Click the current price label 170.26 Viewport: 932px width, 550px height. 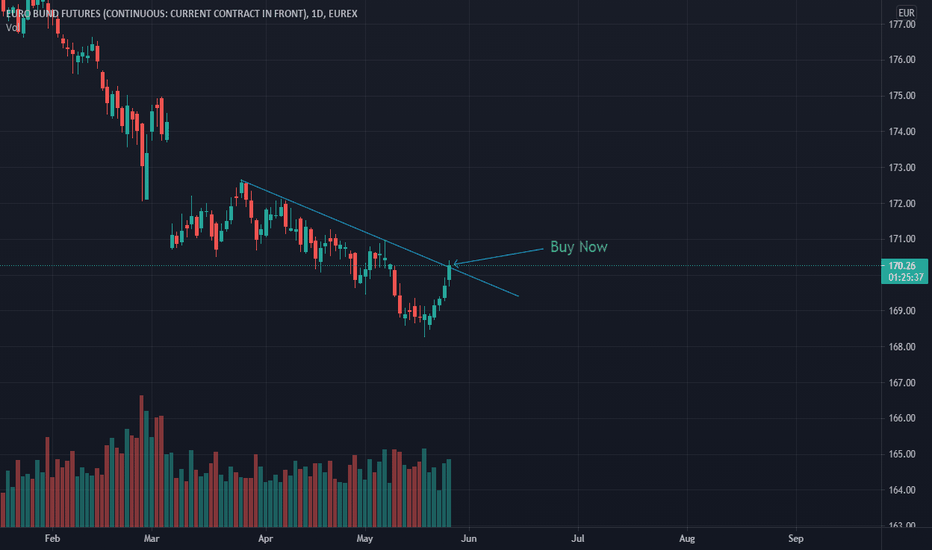(x=902, y=266)
